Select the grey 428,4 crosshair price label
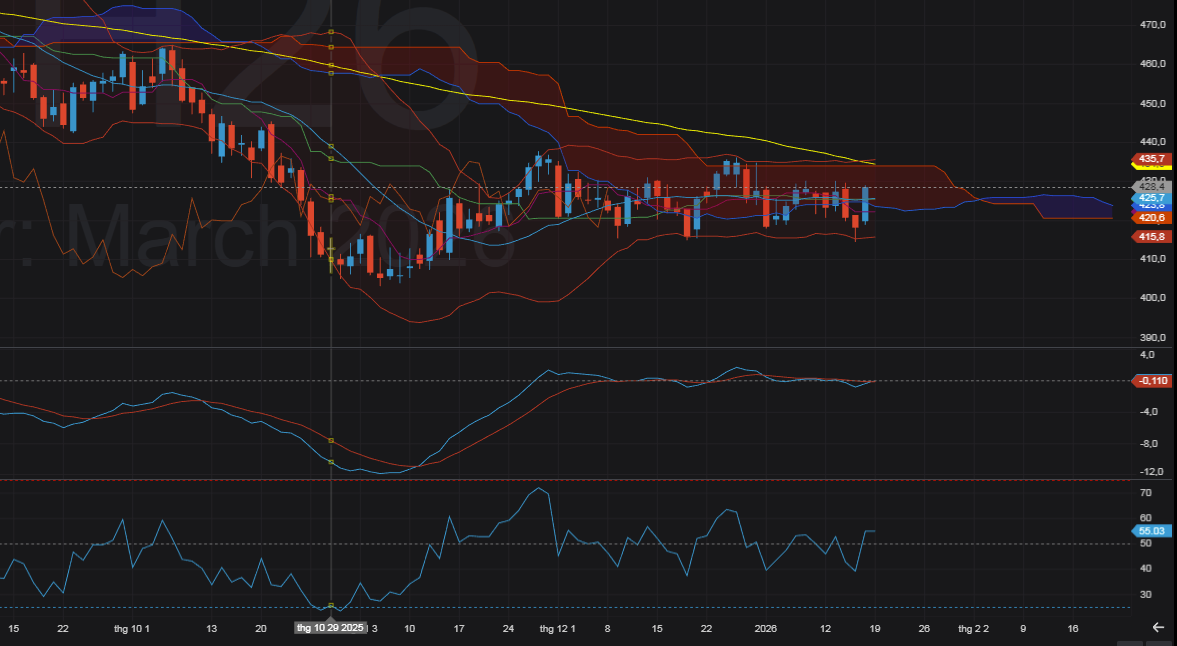This screenshot has height=646, width=1177. [x=1152, y=187]
